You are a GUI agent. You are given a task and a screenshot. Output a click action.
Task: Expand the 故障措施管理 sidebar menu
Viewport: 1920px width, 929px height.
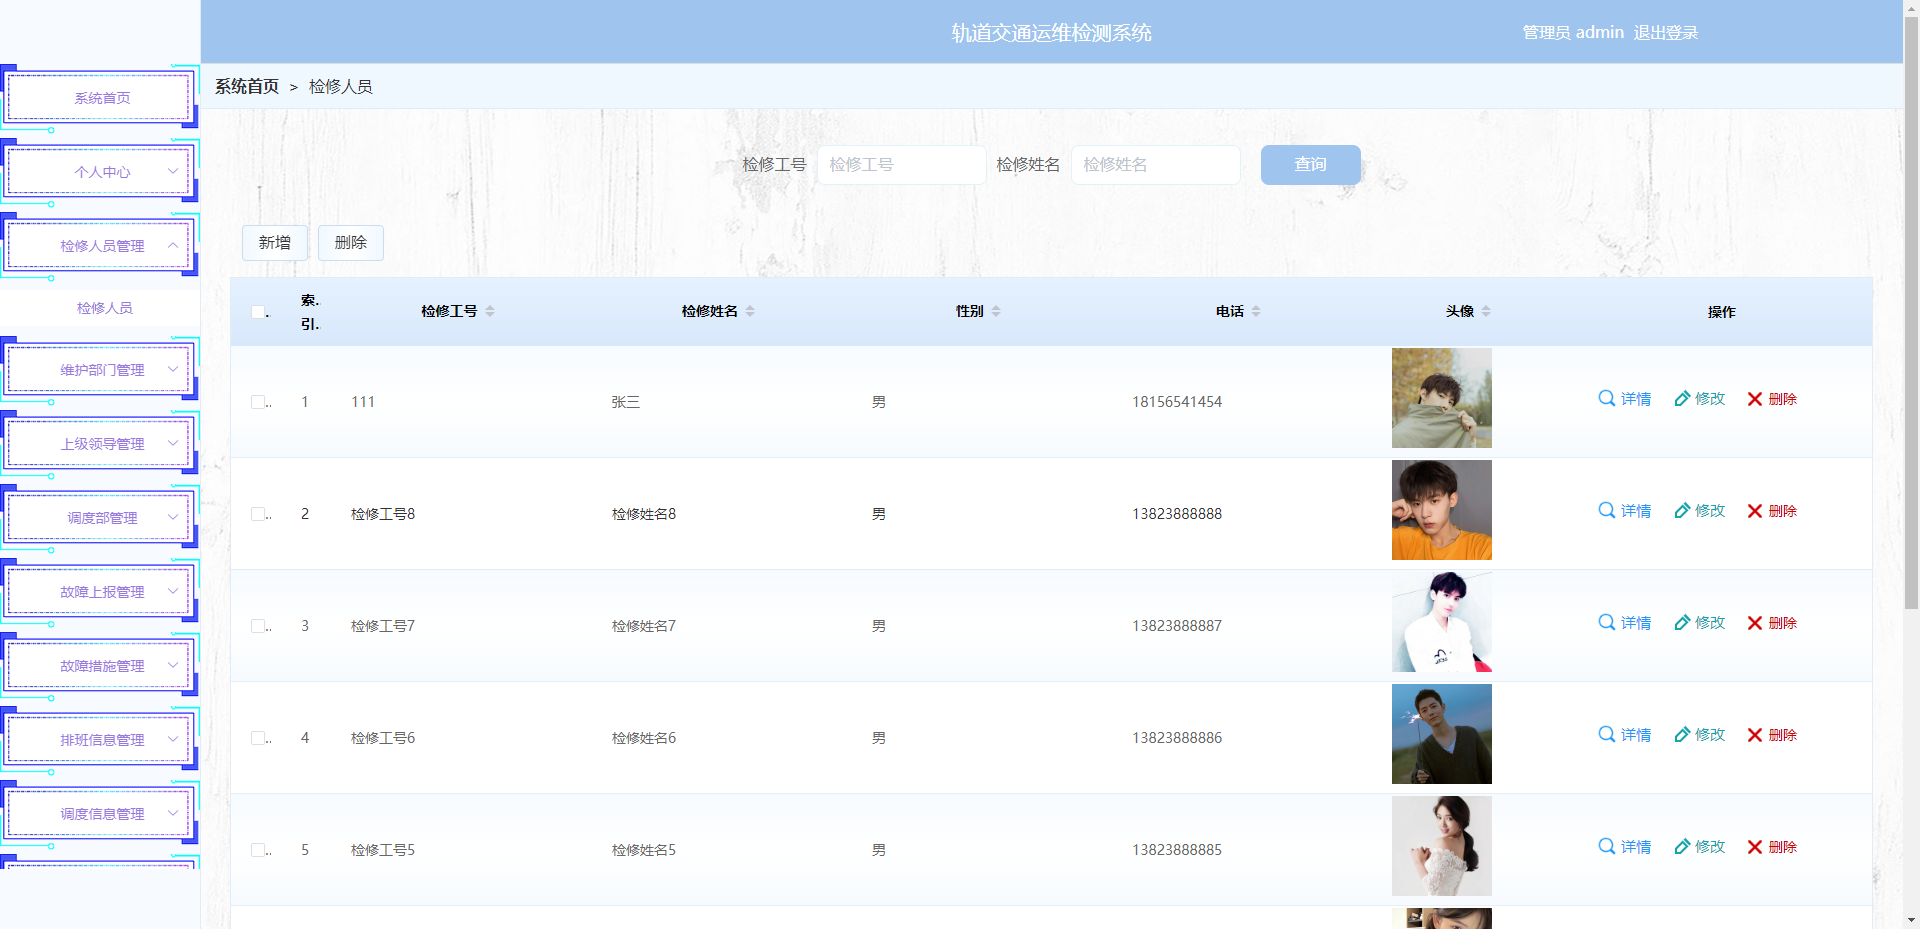click(x=100, y=666)
